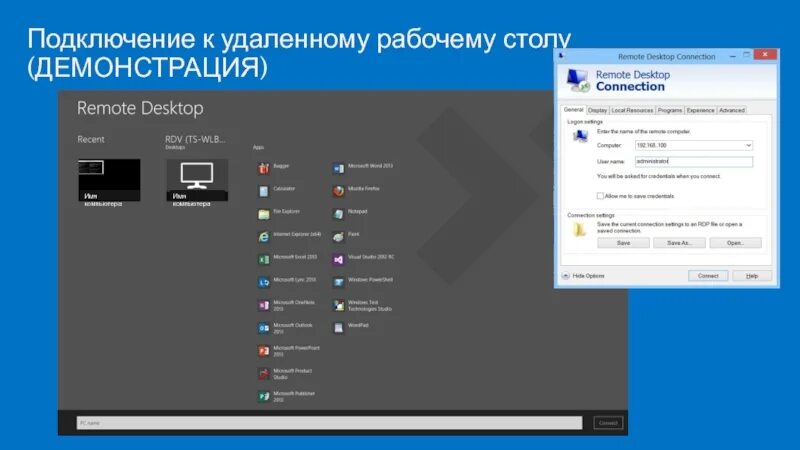The width and height of the screenshot is (800, 450).
Task: Launch Visual Studio app icon
Action: (x=338, y=260)
